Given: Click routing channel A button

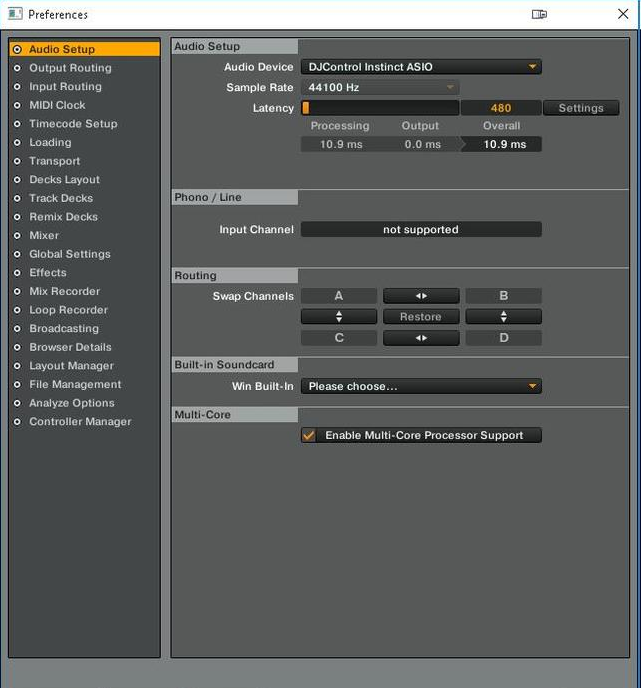Looking at the screenshot, I should (x=339, y=296).
